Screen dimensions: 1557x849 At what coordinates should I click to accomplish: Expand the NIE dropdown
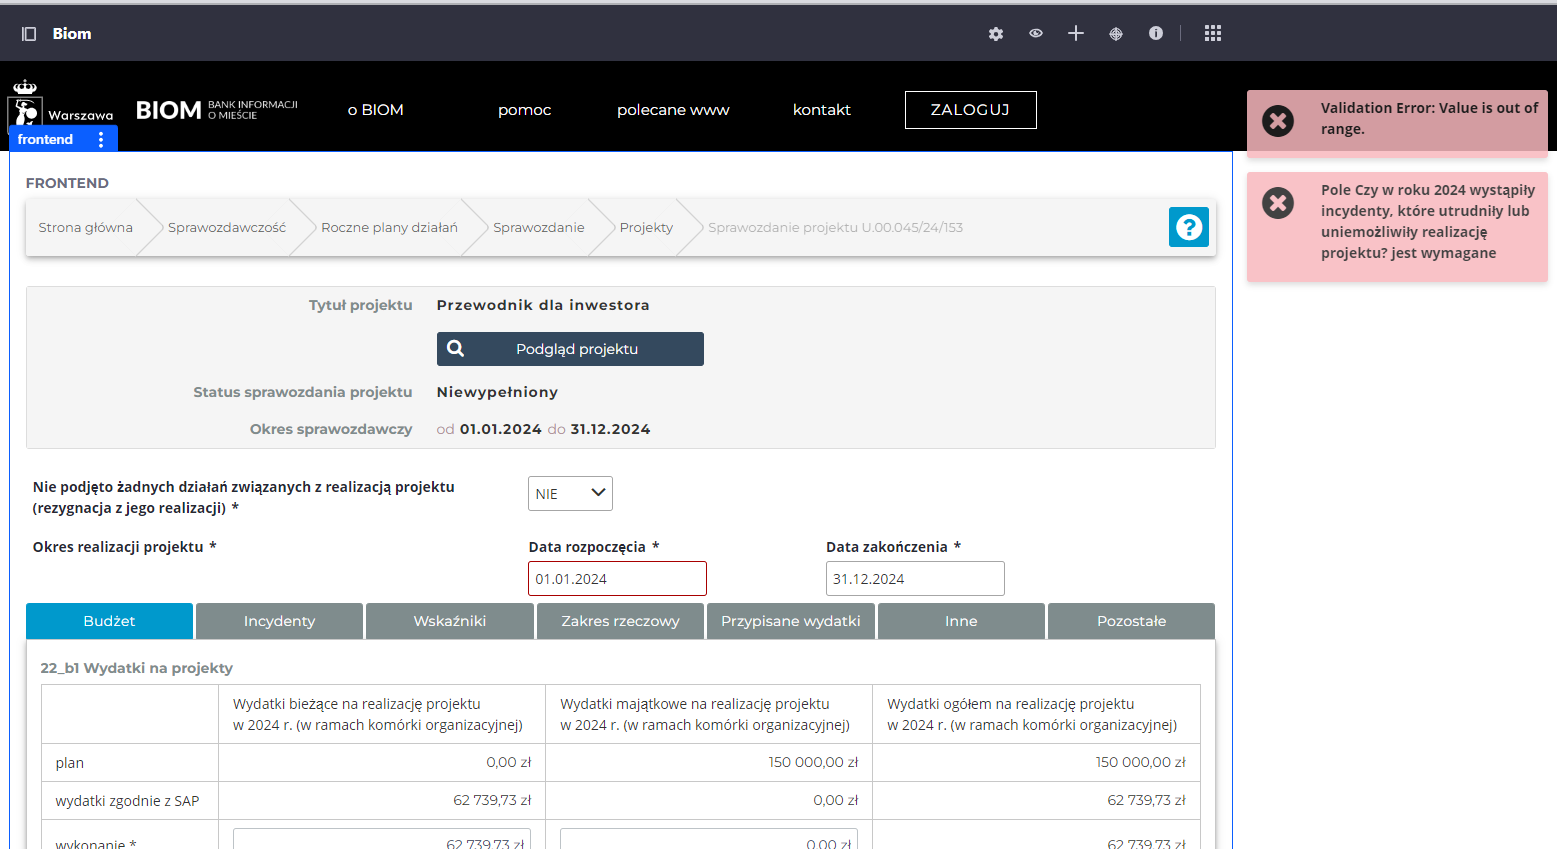click(570, 494)
